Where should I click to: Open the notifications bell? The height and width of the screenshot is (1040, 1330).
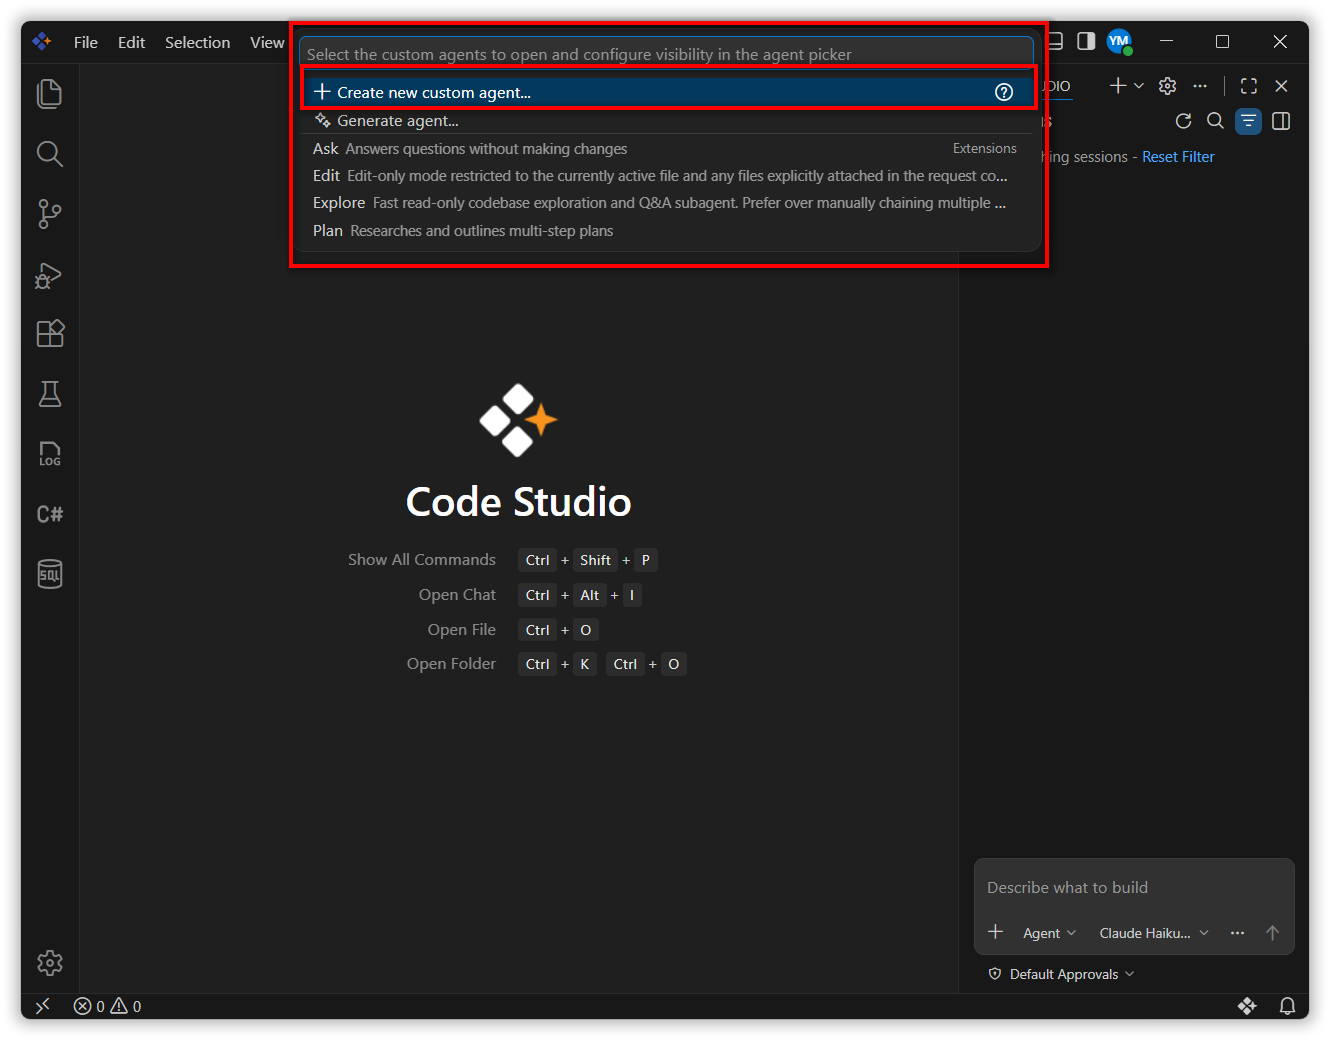(x=1287, y=1006)
